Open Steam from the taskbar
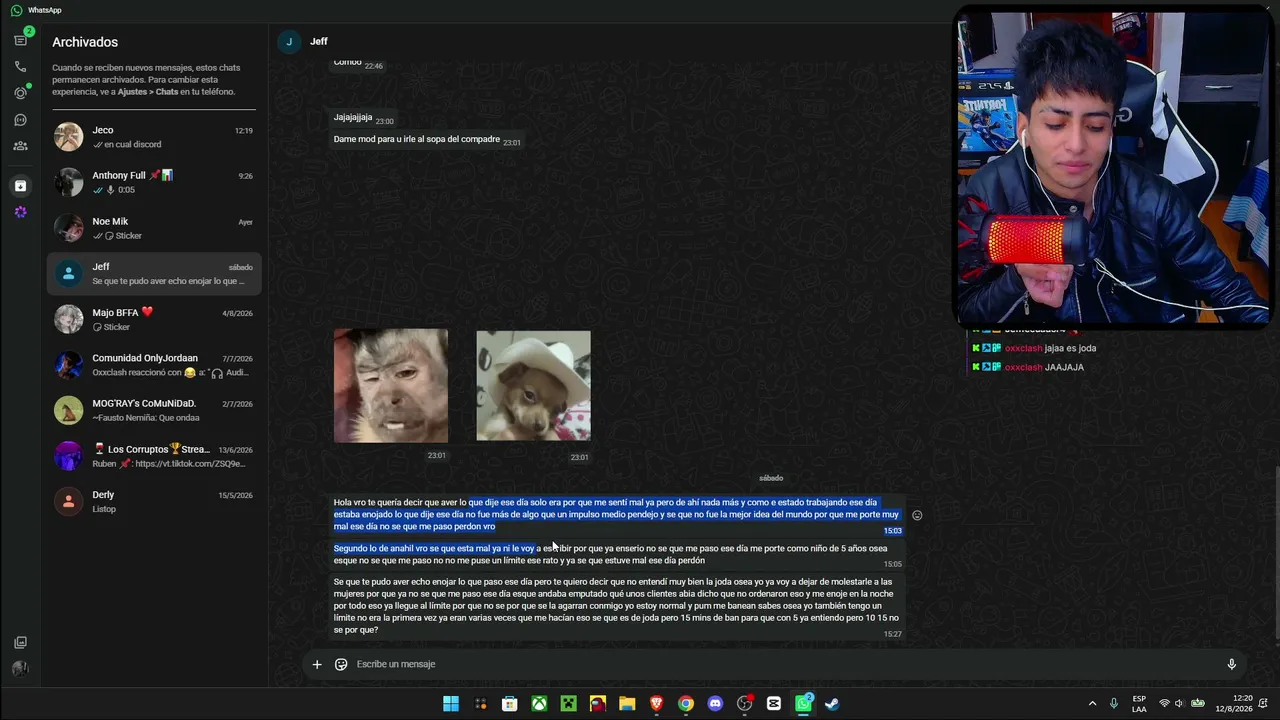This screenshot has width=1280, height=720. click(832, 704)
